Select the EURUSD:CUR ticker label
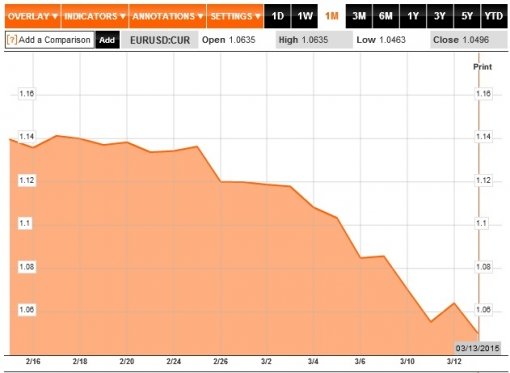Image resolution: width=510 pixels, height=373 pixels. tap(160, 40)
